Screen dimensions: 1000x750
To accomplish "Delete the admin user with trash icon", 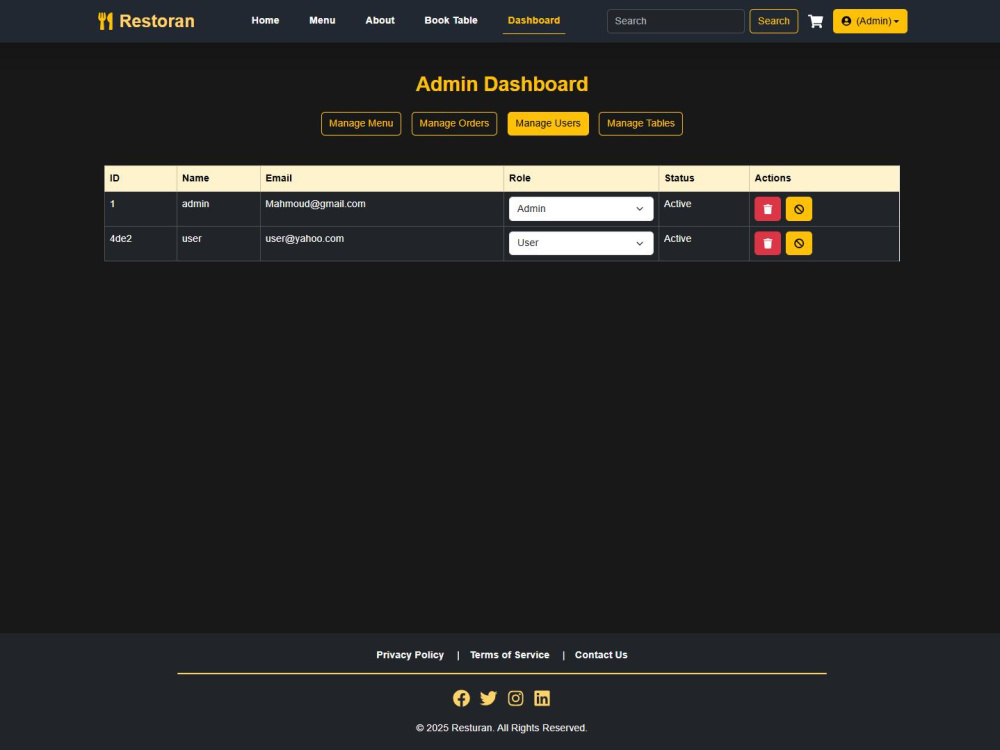I will point(767,209).
